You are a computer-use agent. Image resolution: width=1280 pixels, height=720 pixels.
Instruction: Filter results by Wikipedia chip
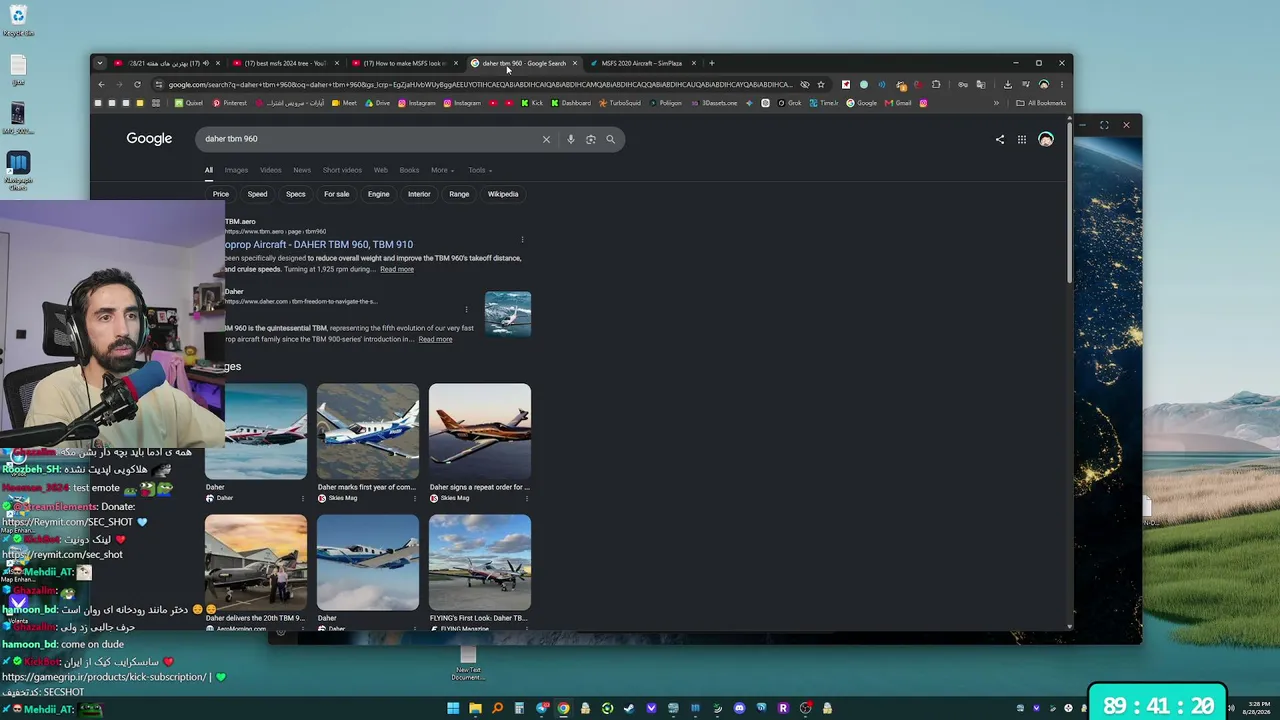[503, 194]
